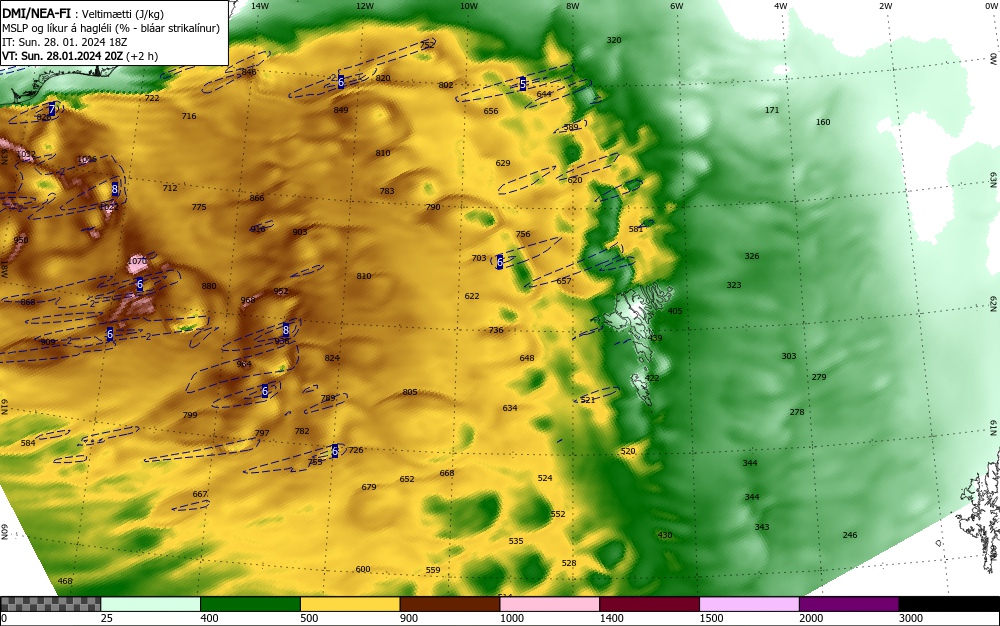Screen dimensions: 1000x626
Task: Select the '4W' longitude label
Action: [x=781, y=6]
